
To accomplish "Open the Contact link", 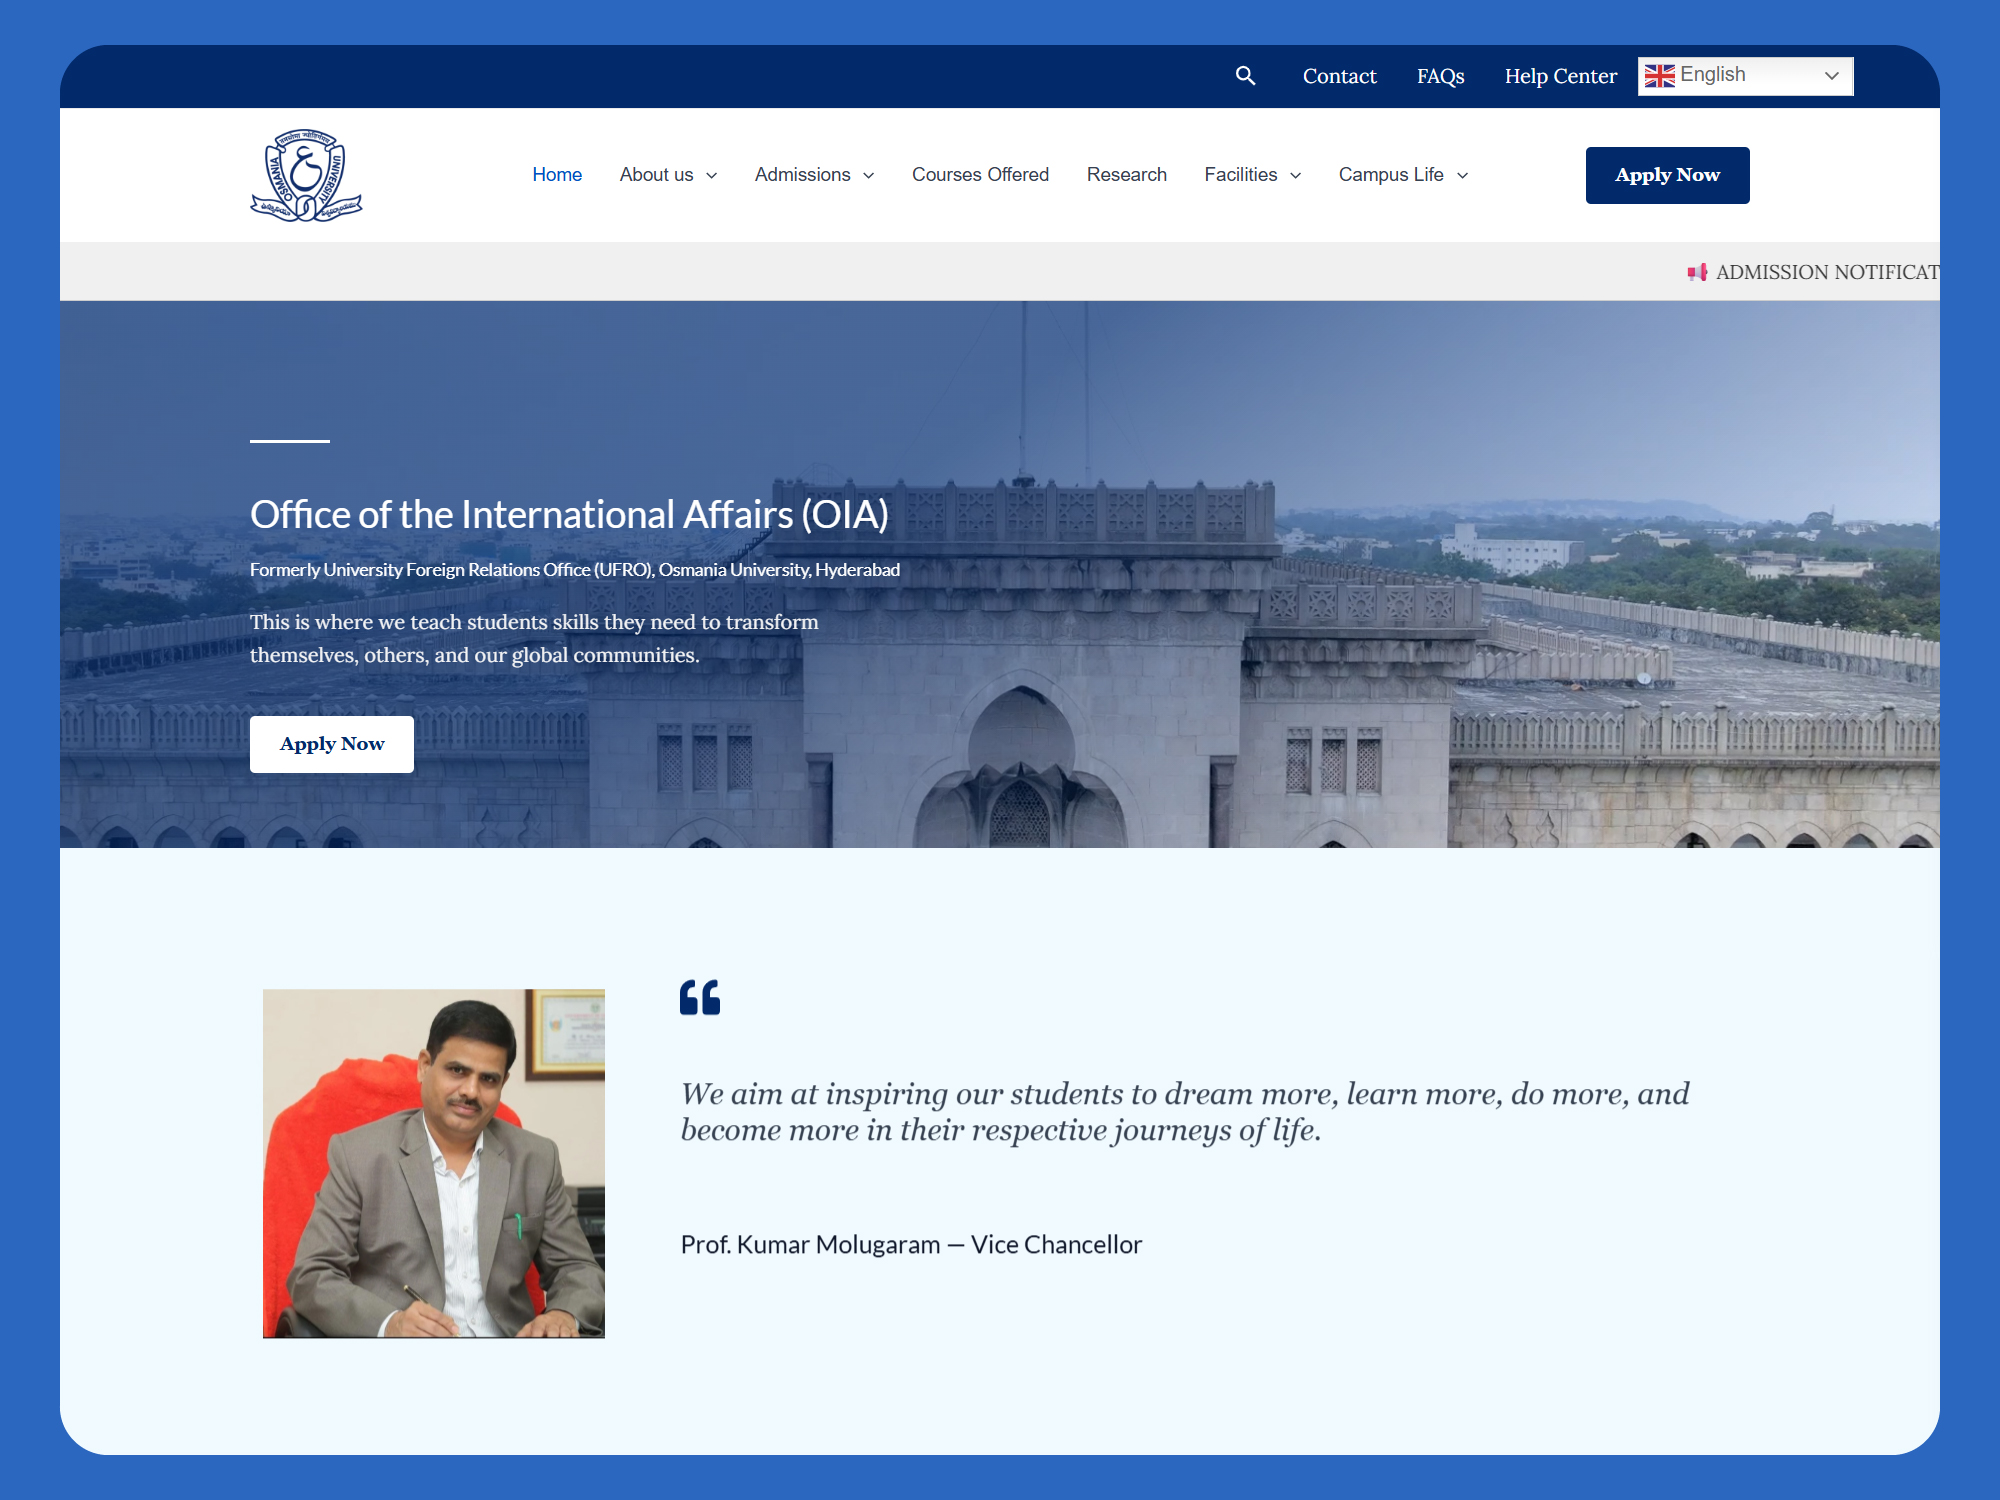I will tap(1339, 76).
